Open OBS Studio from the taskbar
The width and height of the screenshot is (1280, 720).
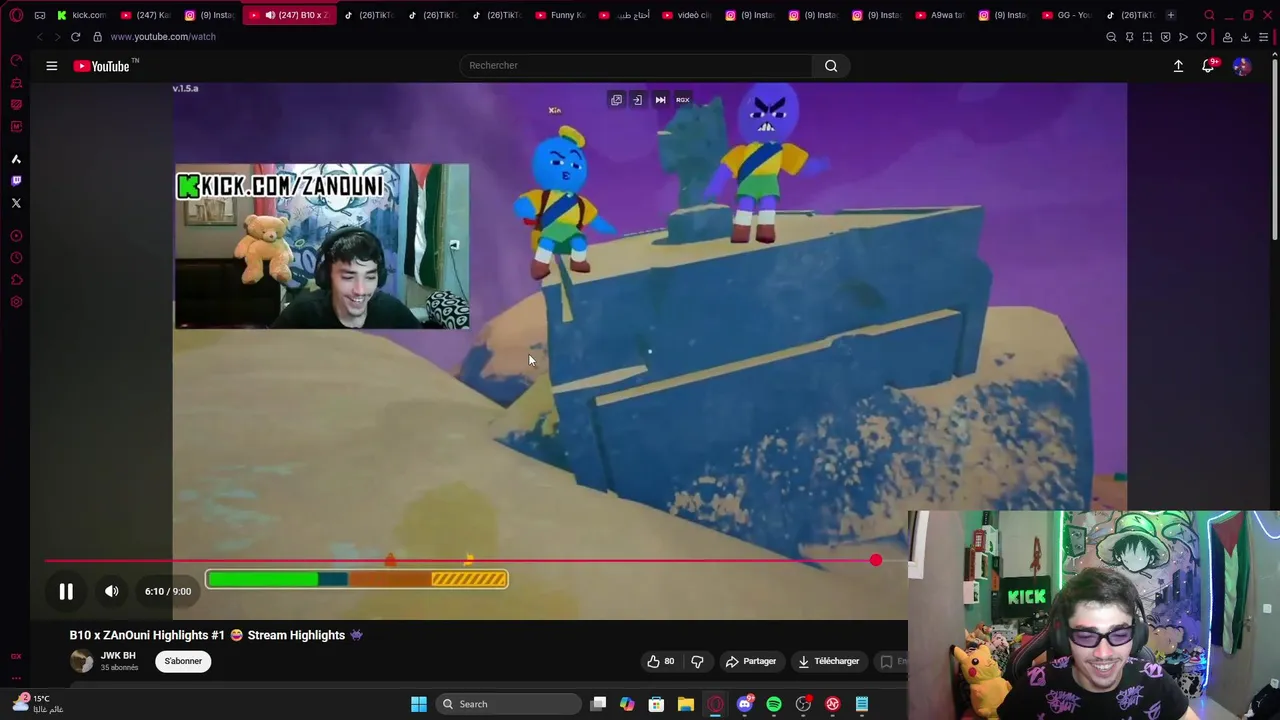(803, 704)
